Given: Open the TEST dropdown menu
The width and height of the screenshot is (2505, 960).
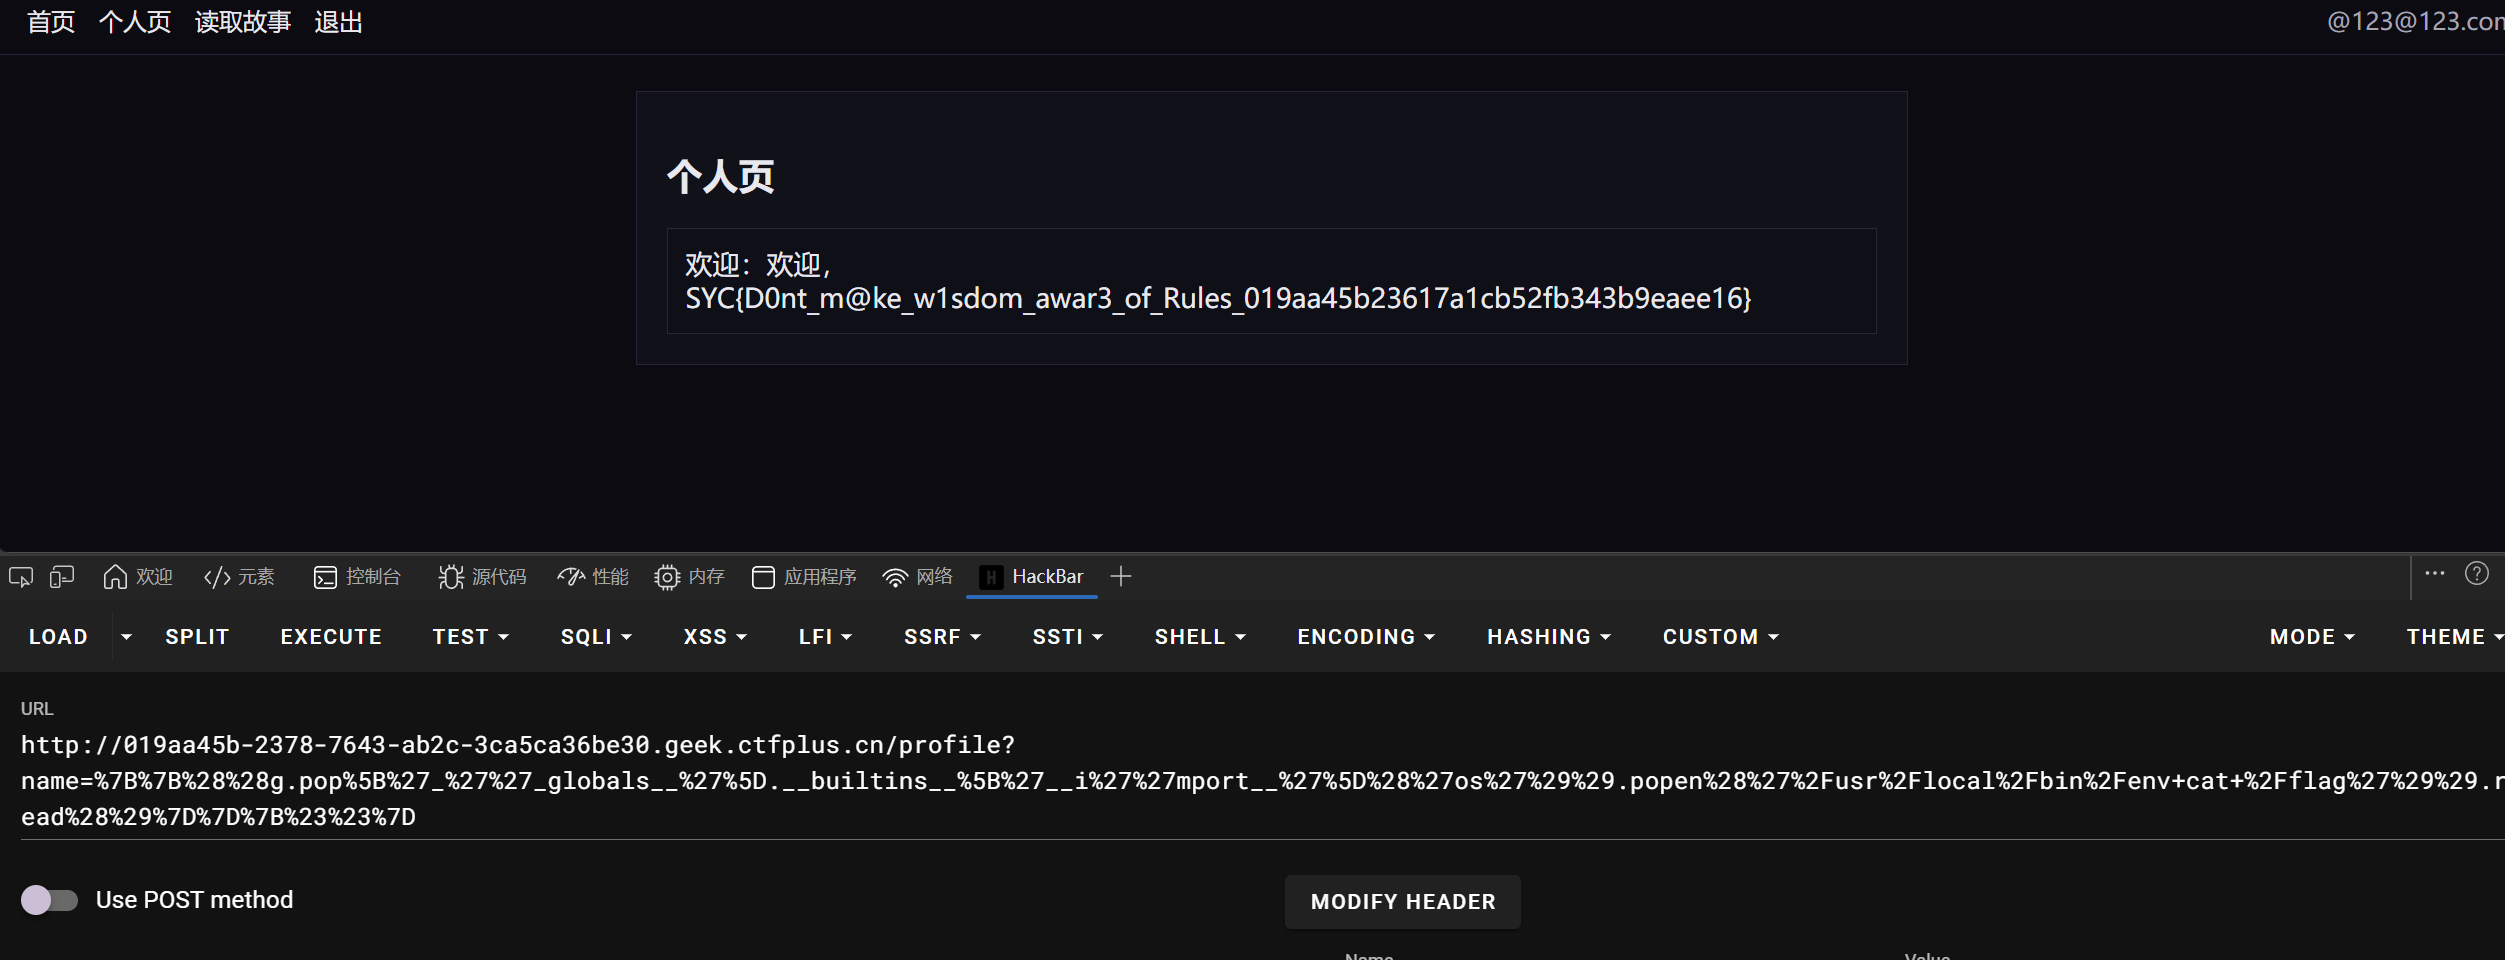Looking at the screenshot, I should (x=471, y=637).
